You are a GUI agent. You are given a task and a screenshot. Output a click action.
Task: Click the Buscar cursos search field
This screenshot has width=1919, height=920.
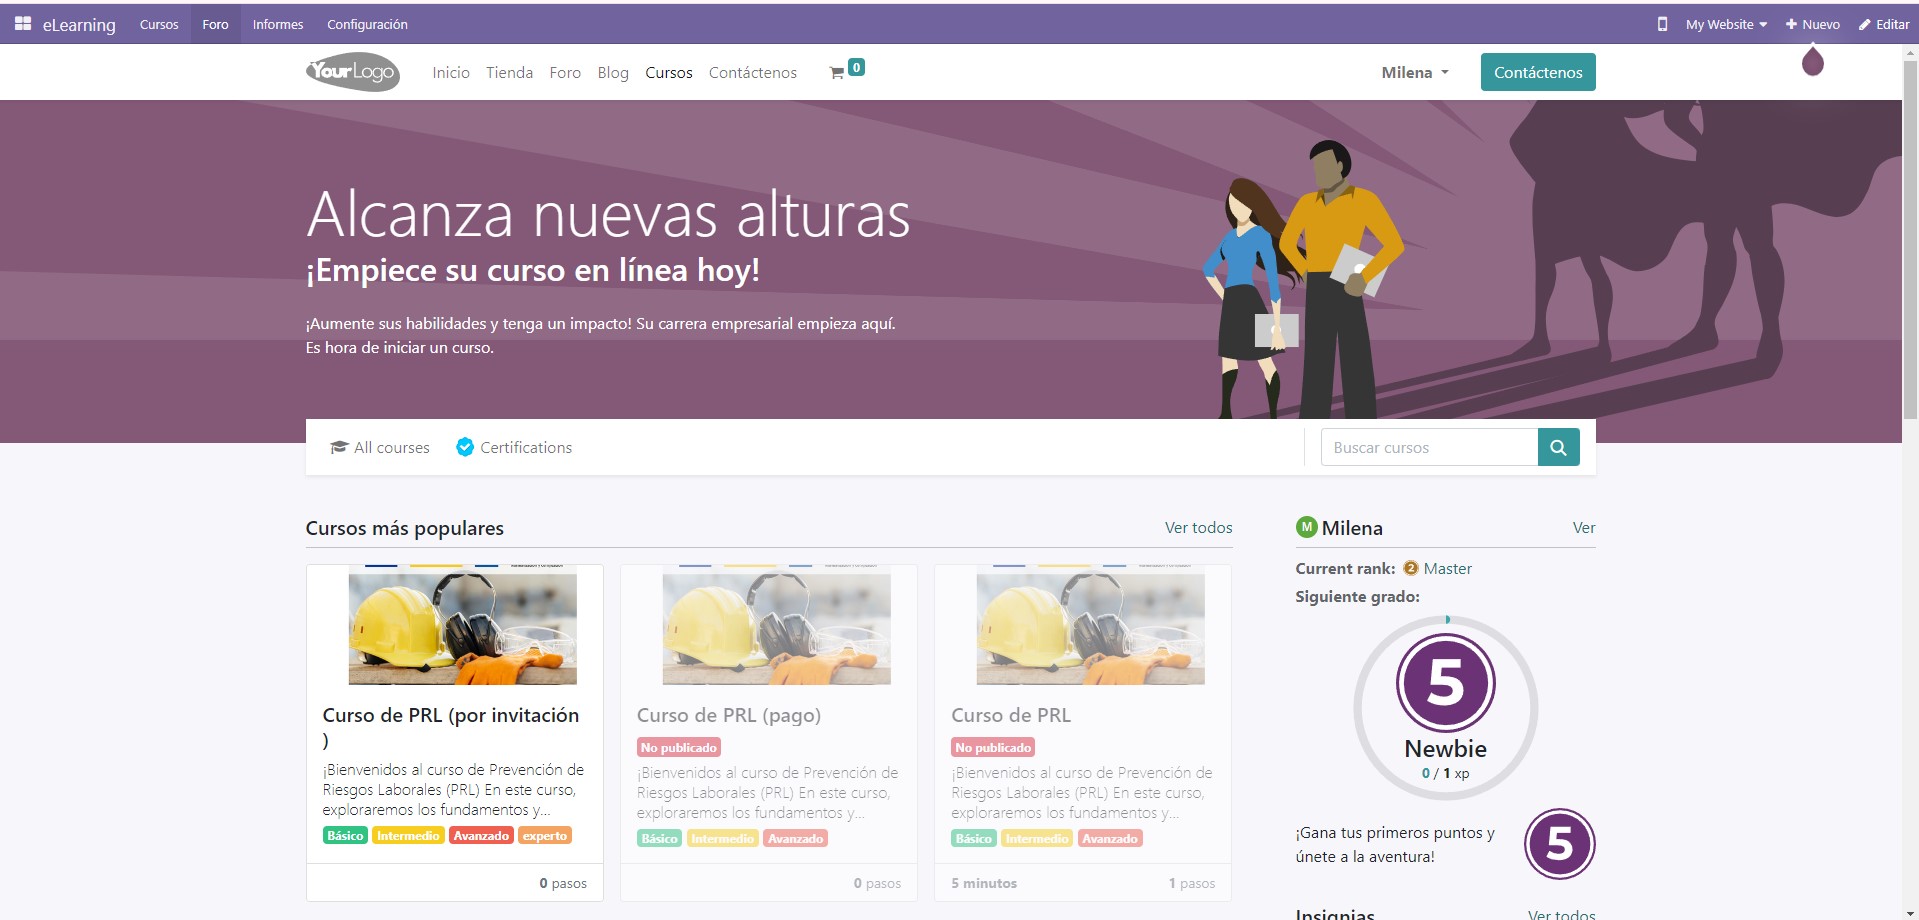(x=1428, y=447)
